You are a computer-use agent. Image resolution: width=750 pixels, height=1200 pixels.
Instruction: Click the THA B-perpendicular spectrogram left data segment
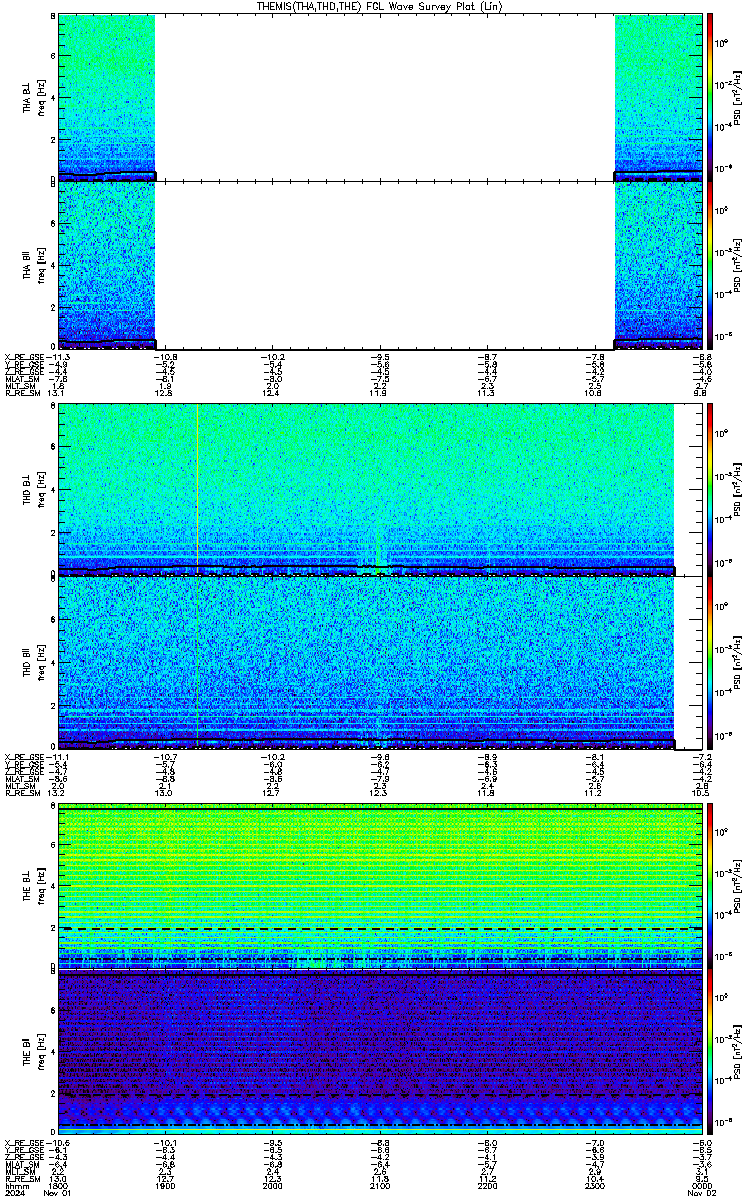107,96
